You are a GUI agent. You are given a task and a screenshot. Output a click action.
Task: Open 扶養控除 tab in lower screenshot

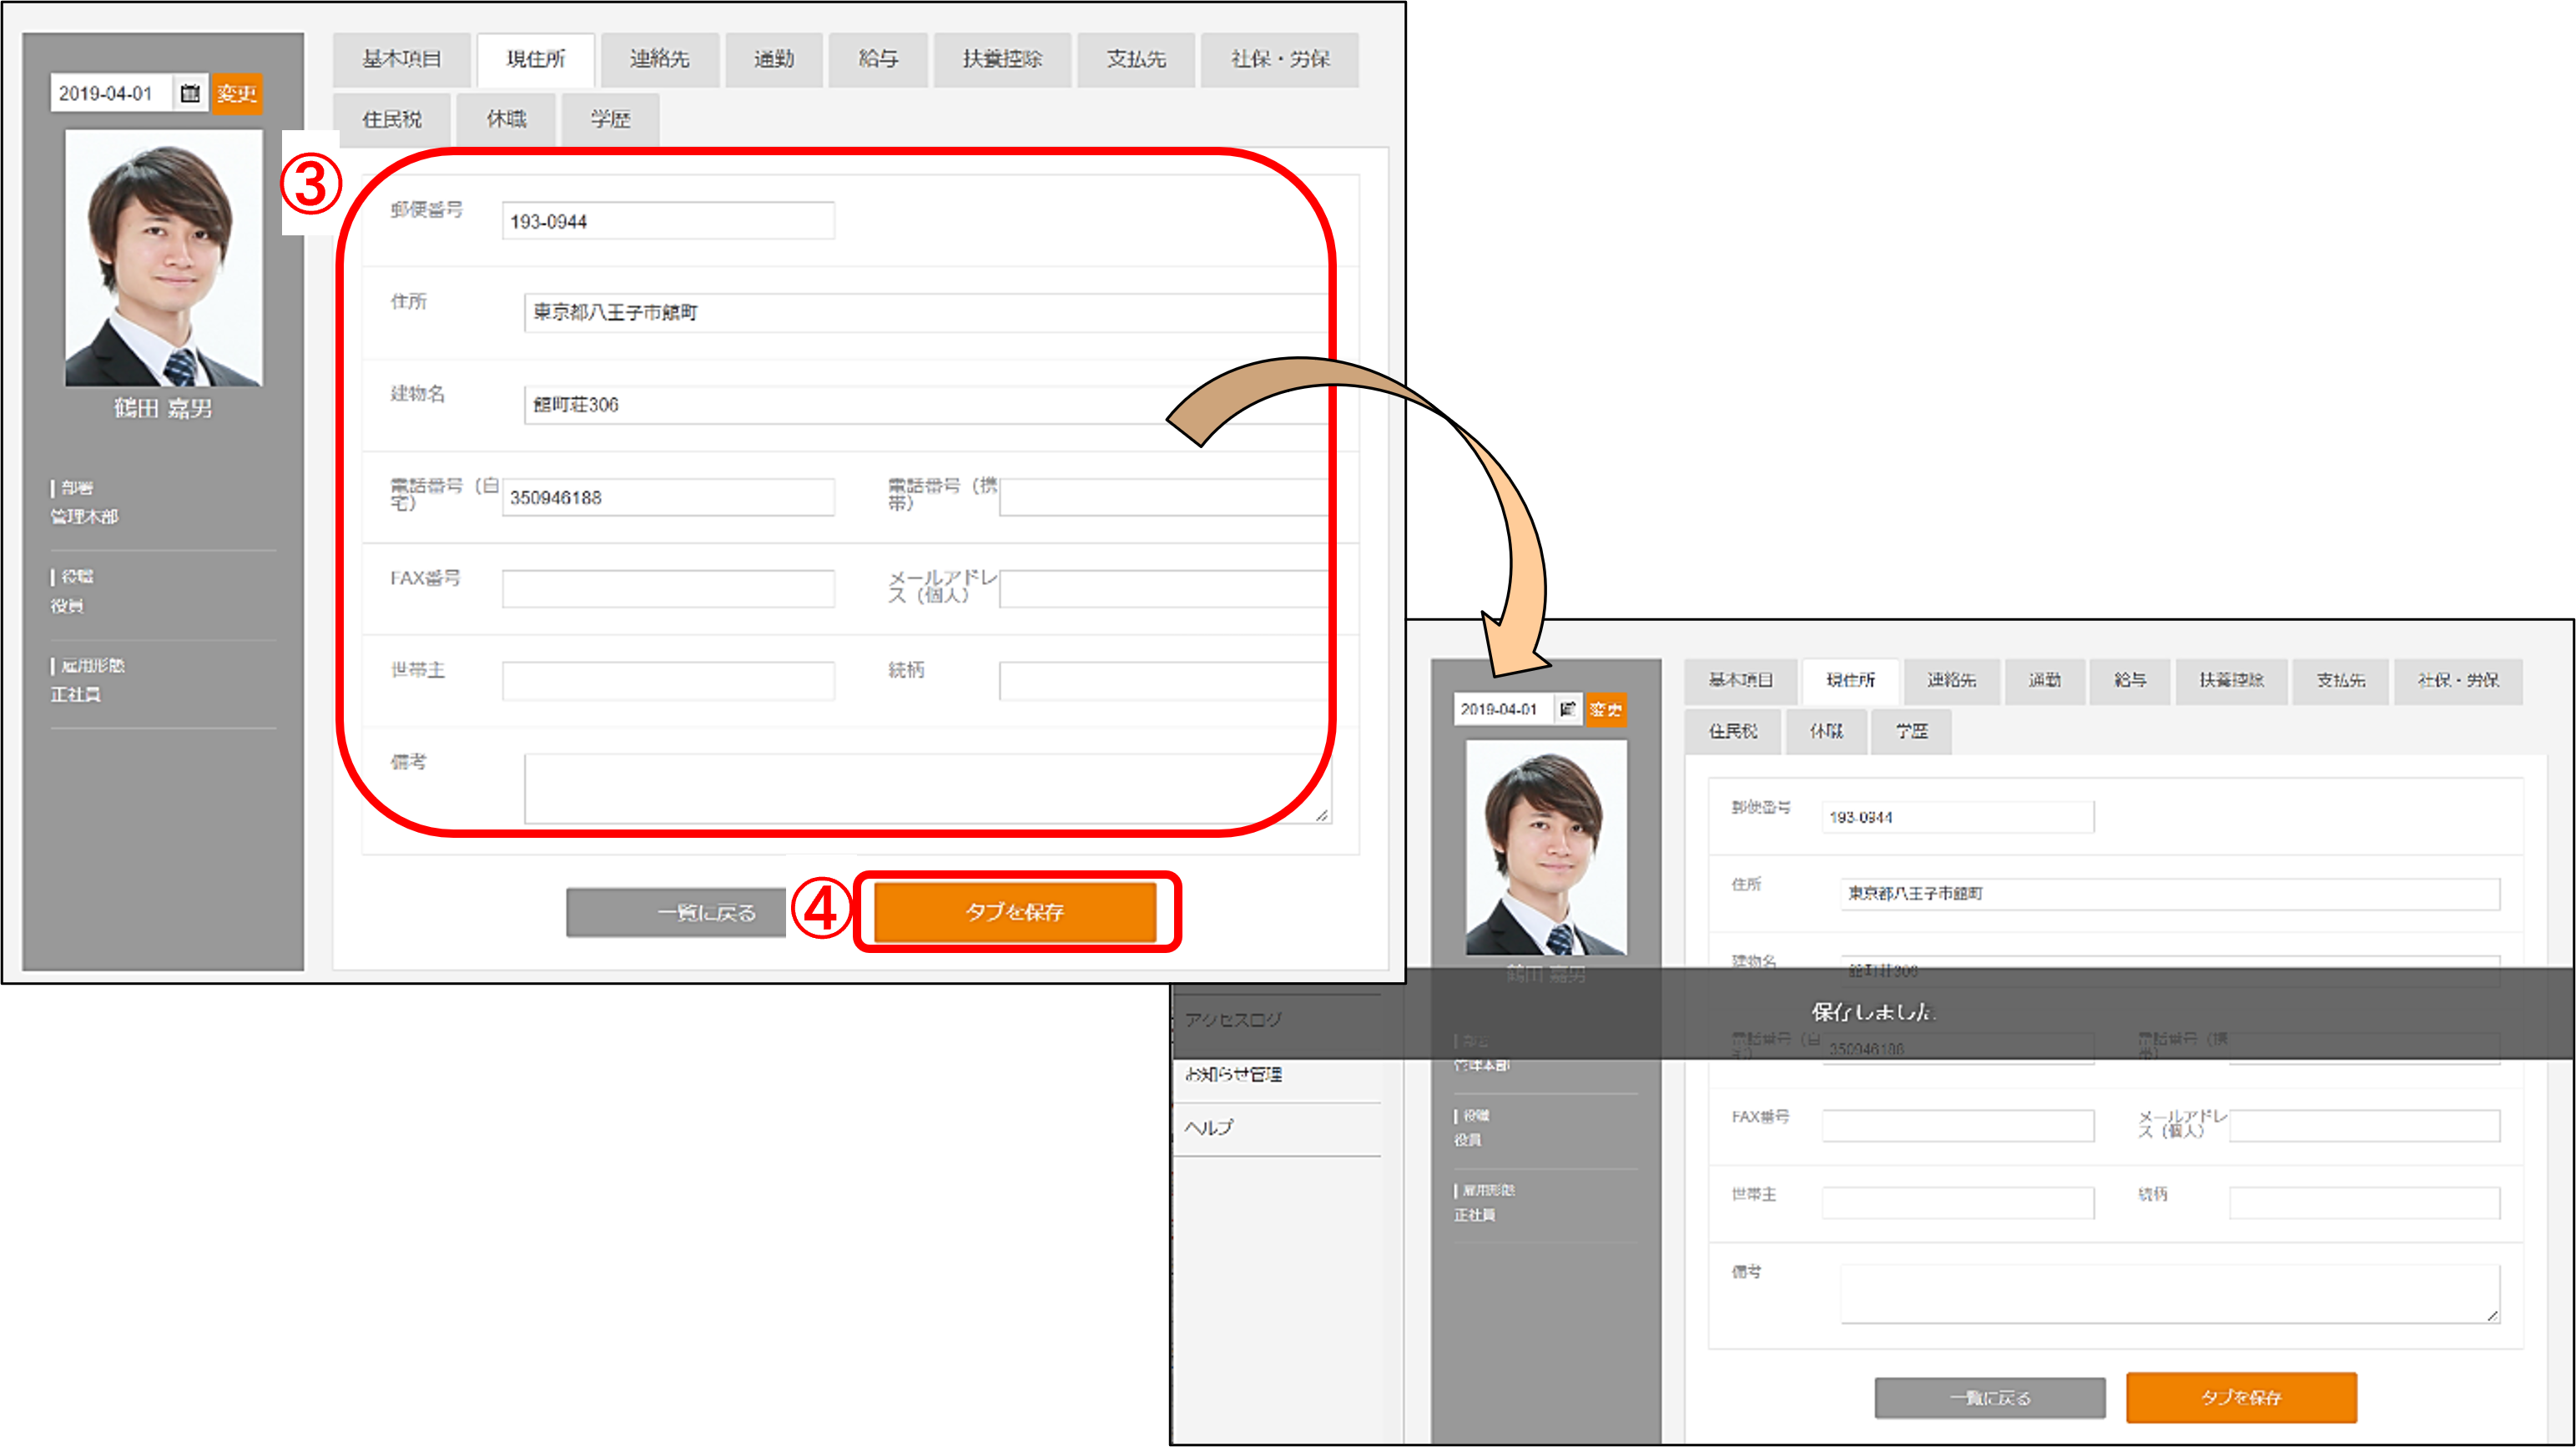pos(2231,681)
